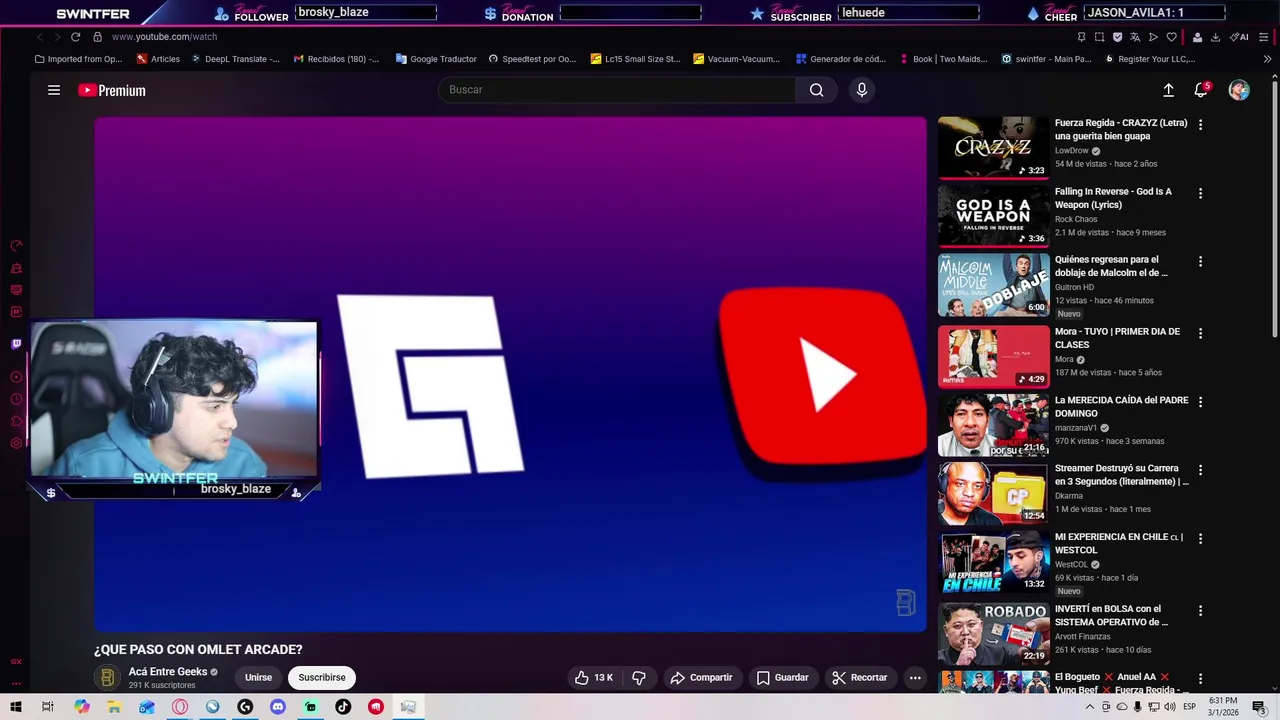1280x720 pixels.
Task: Open the YouTube account avatar menu
Action: [x=1239, y=90]
